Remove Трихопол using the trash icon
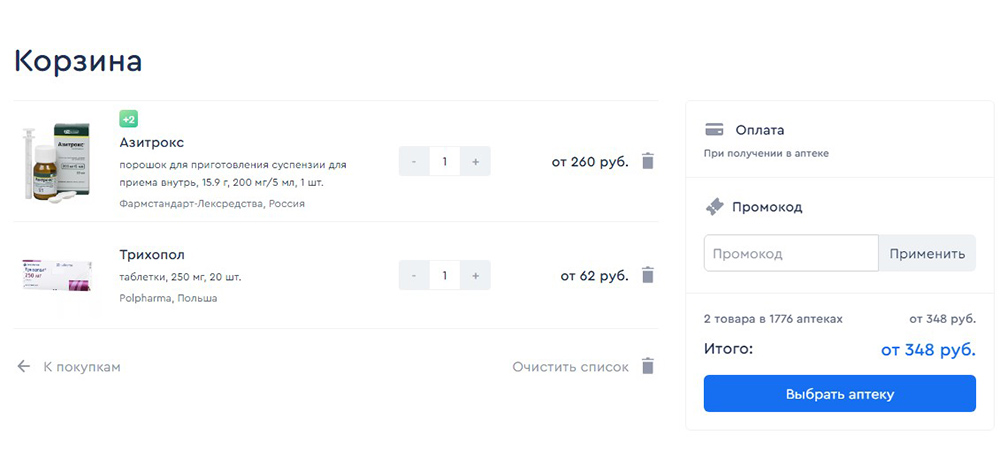This screenshot has height=450, width=1000. point(647,275)
